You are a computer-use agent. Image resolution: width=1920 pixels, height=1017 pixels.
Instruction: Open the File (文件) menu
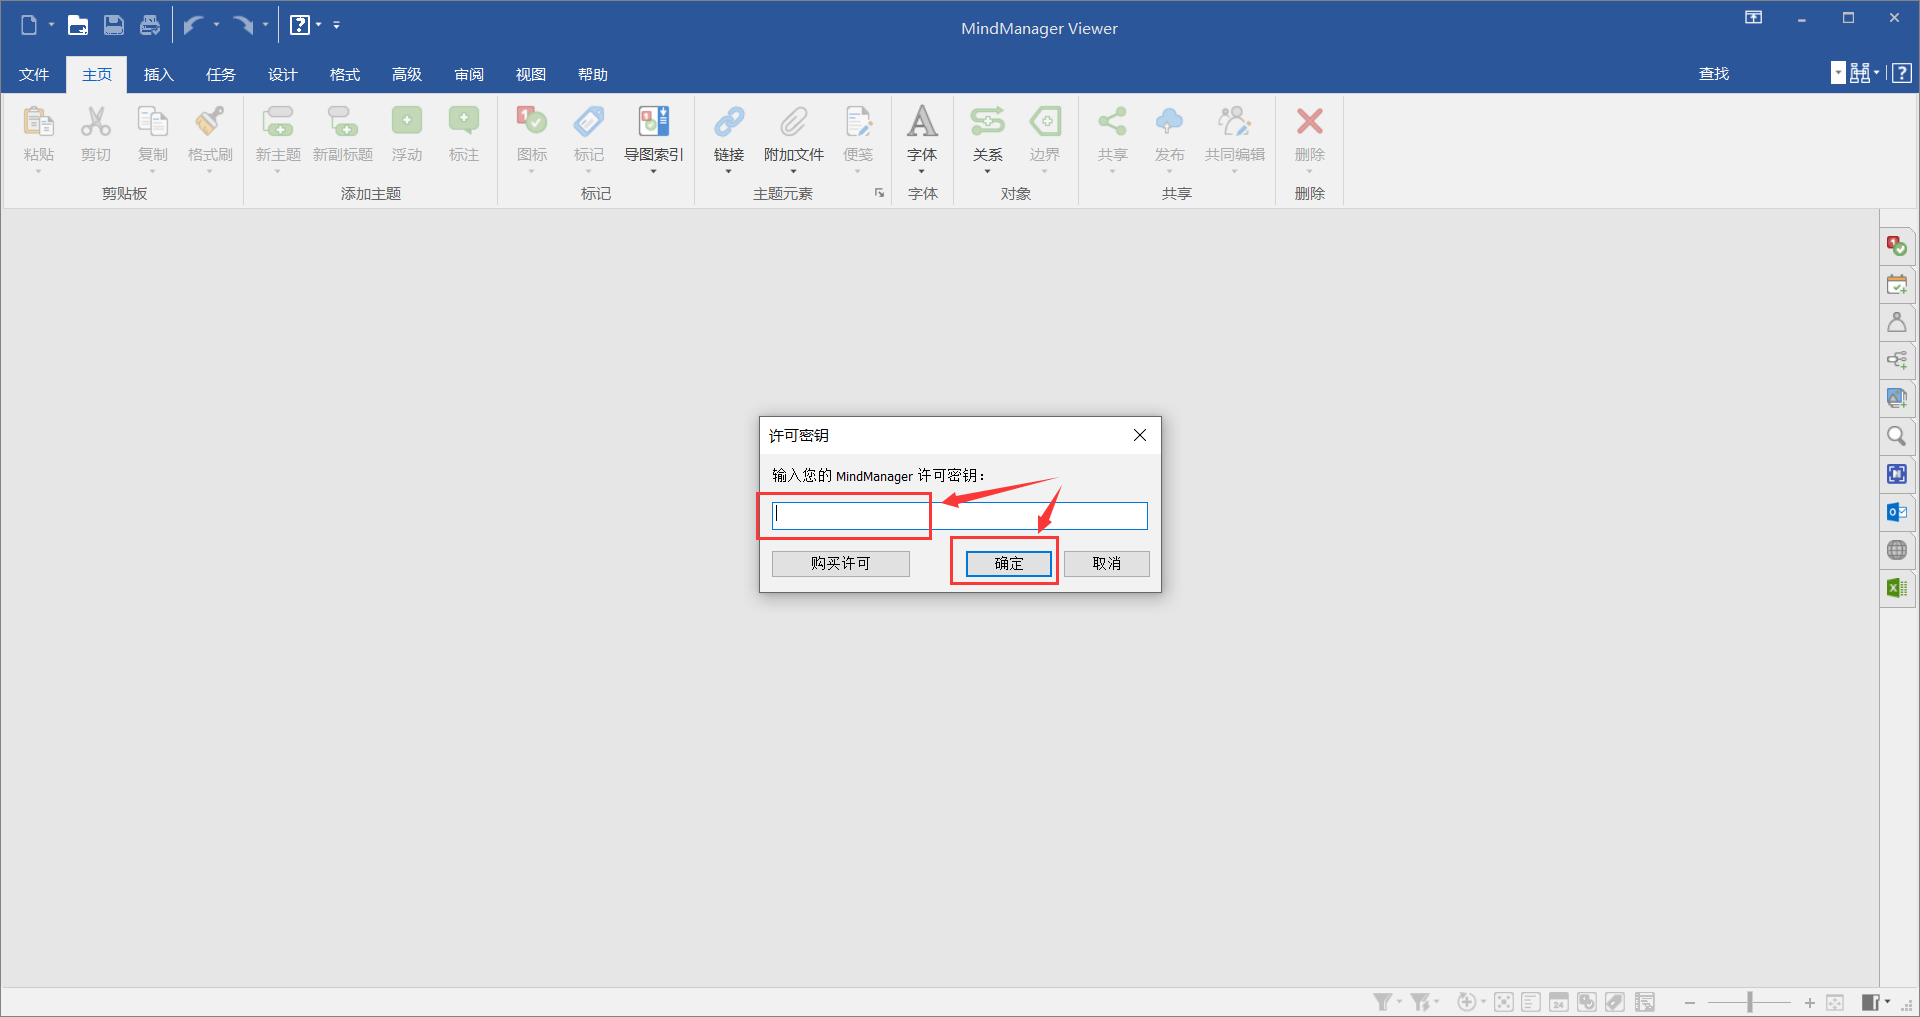click(34, 75)
